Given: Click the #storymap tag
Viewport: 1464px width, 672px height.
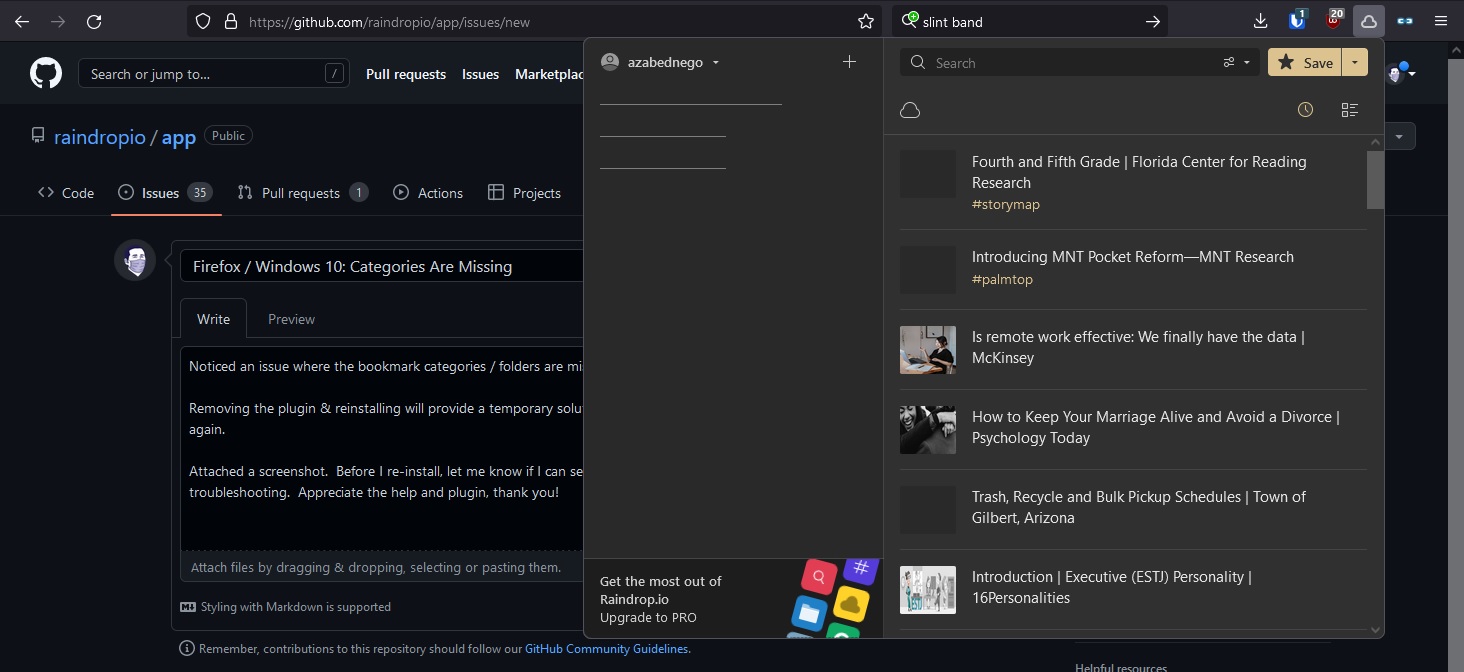Looking at the screenshot, I should click(x=1006, y=204).
